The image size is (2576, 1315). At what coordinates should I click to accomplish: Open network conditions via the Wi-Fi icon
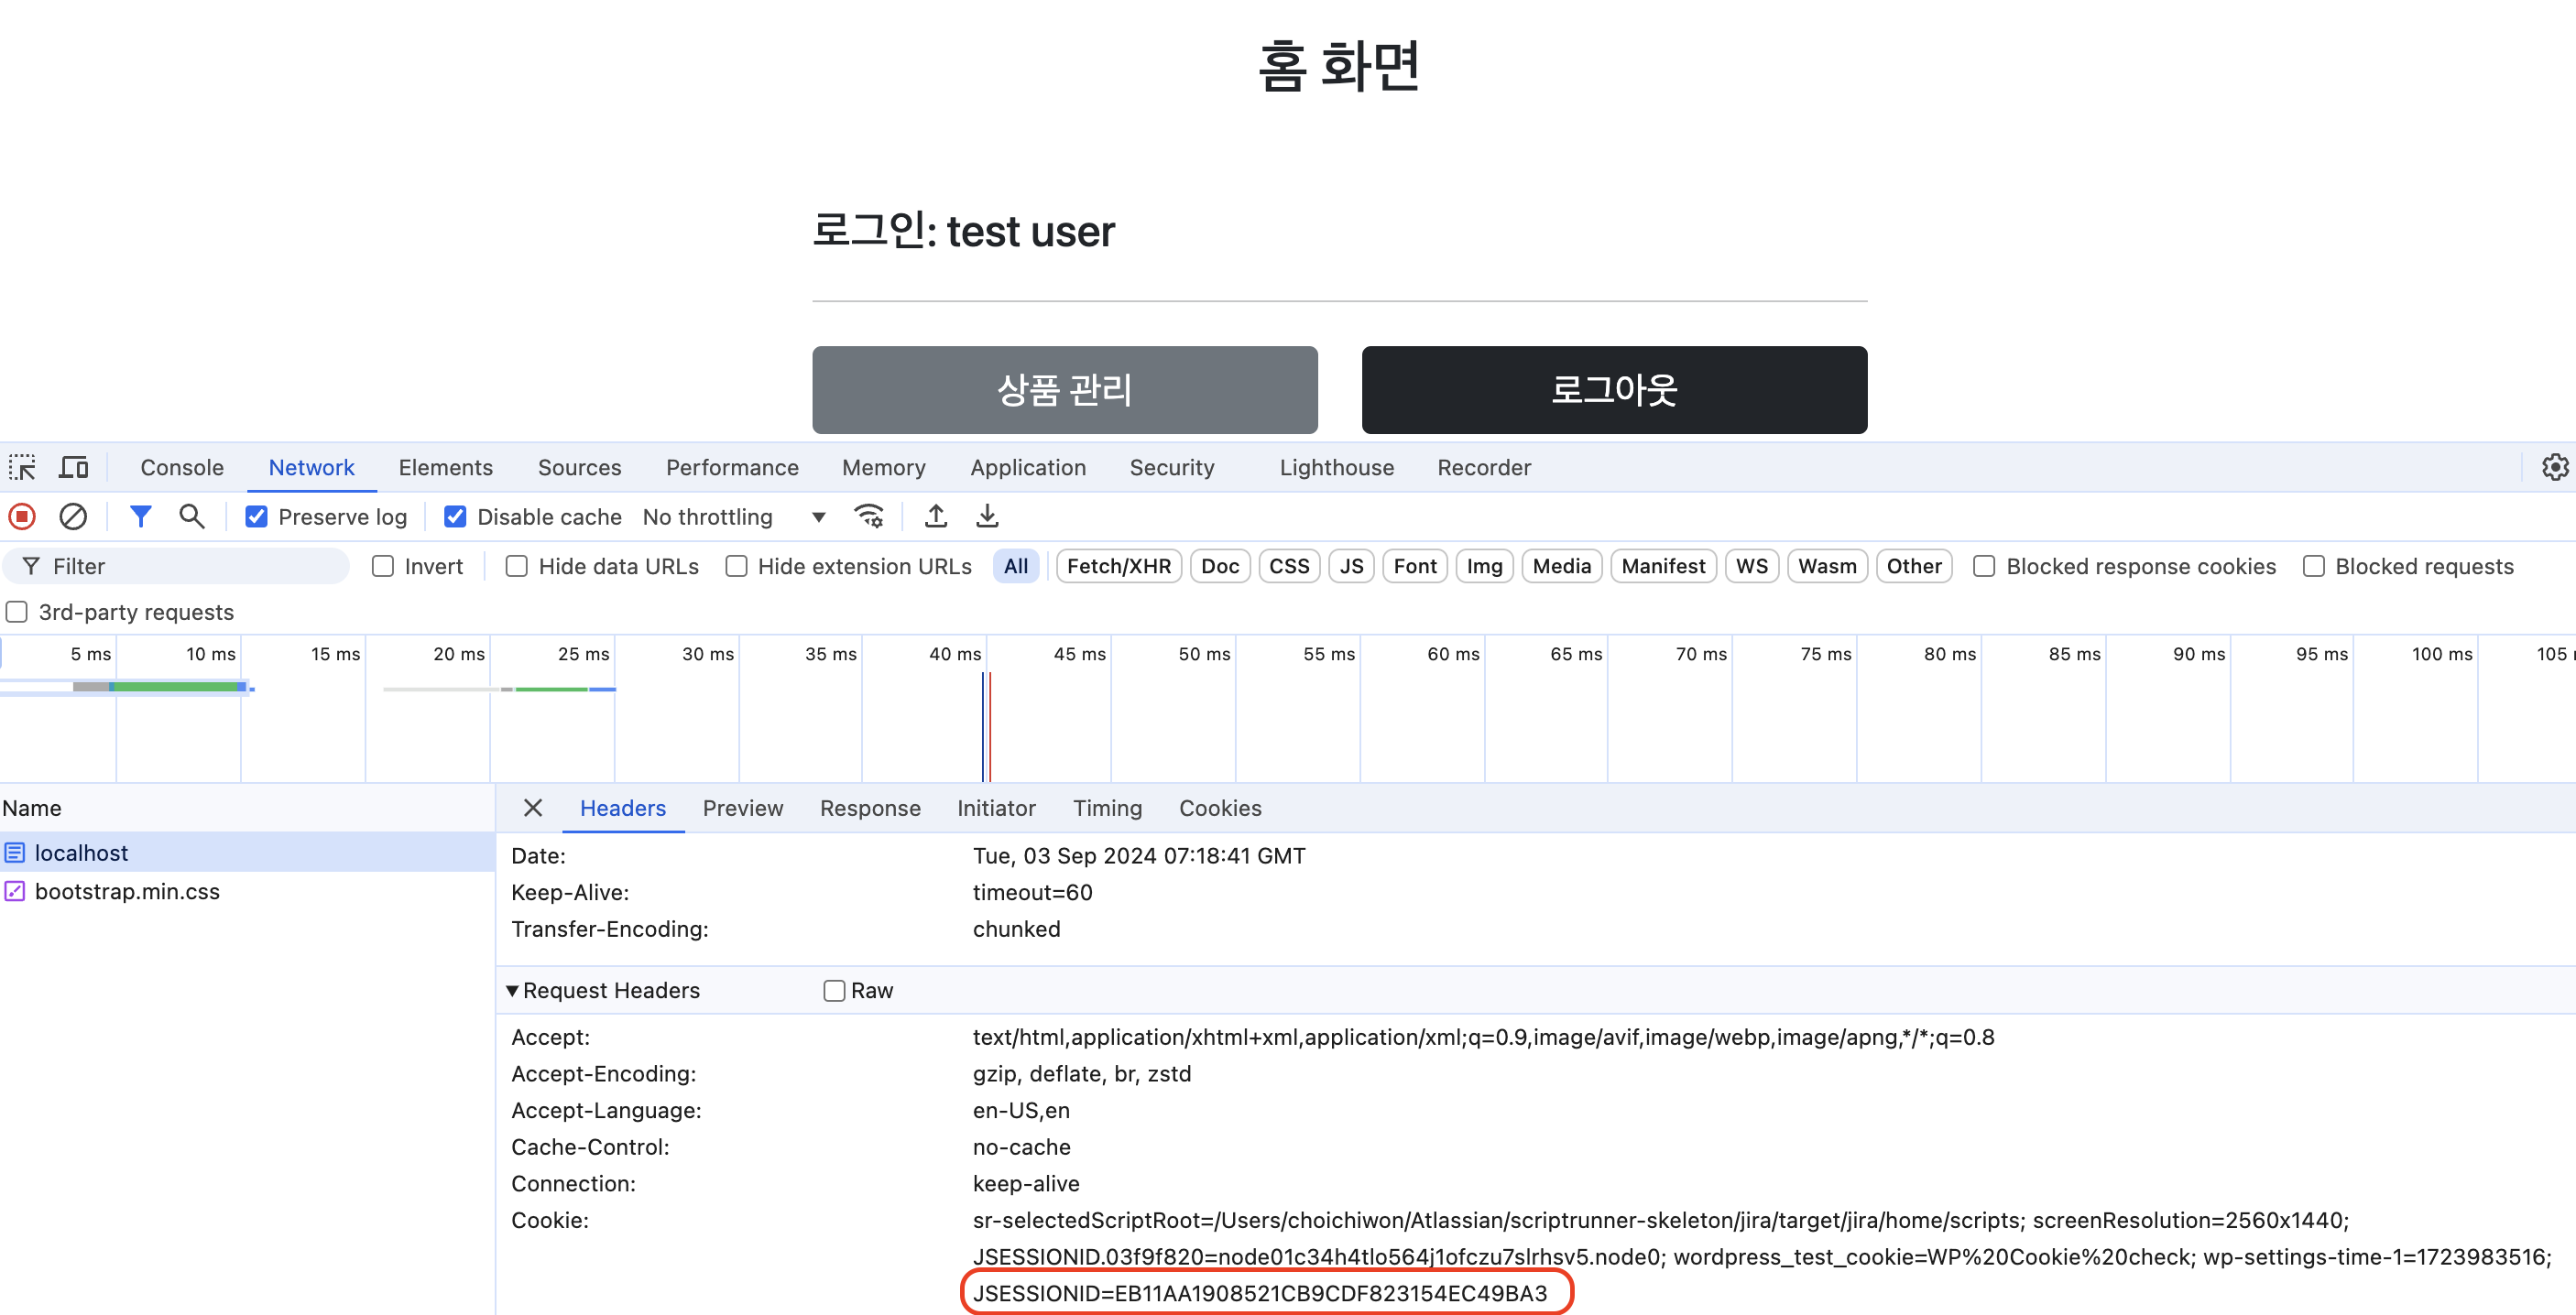868,516
